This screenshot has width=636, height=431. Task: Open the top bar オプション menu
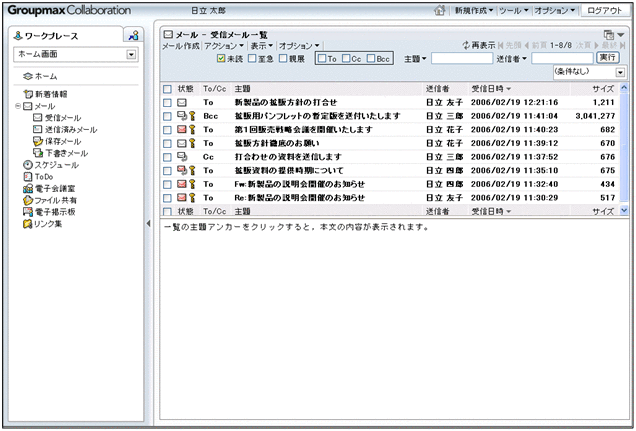(x=554, y=11)
